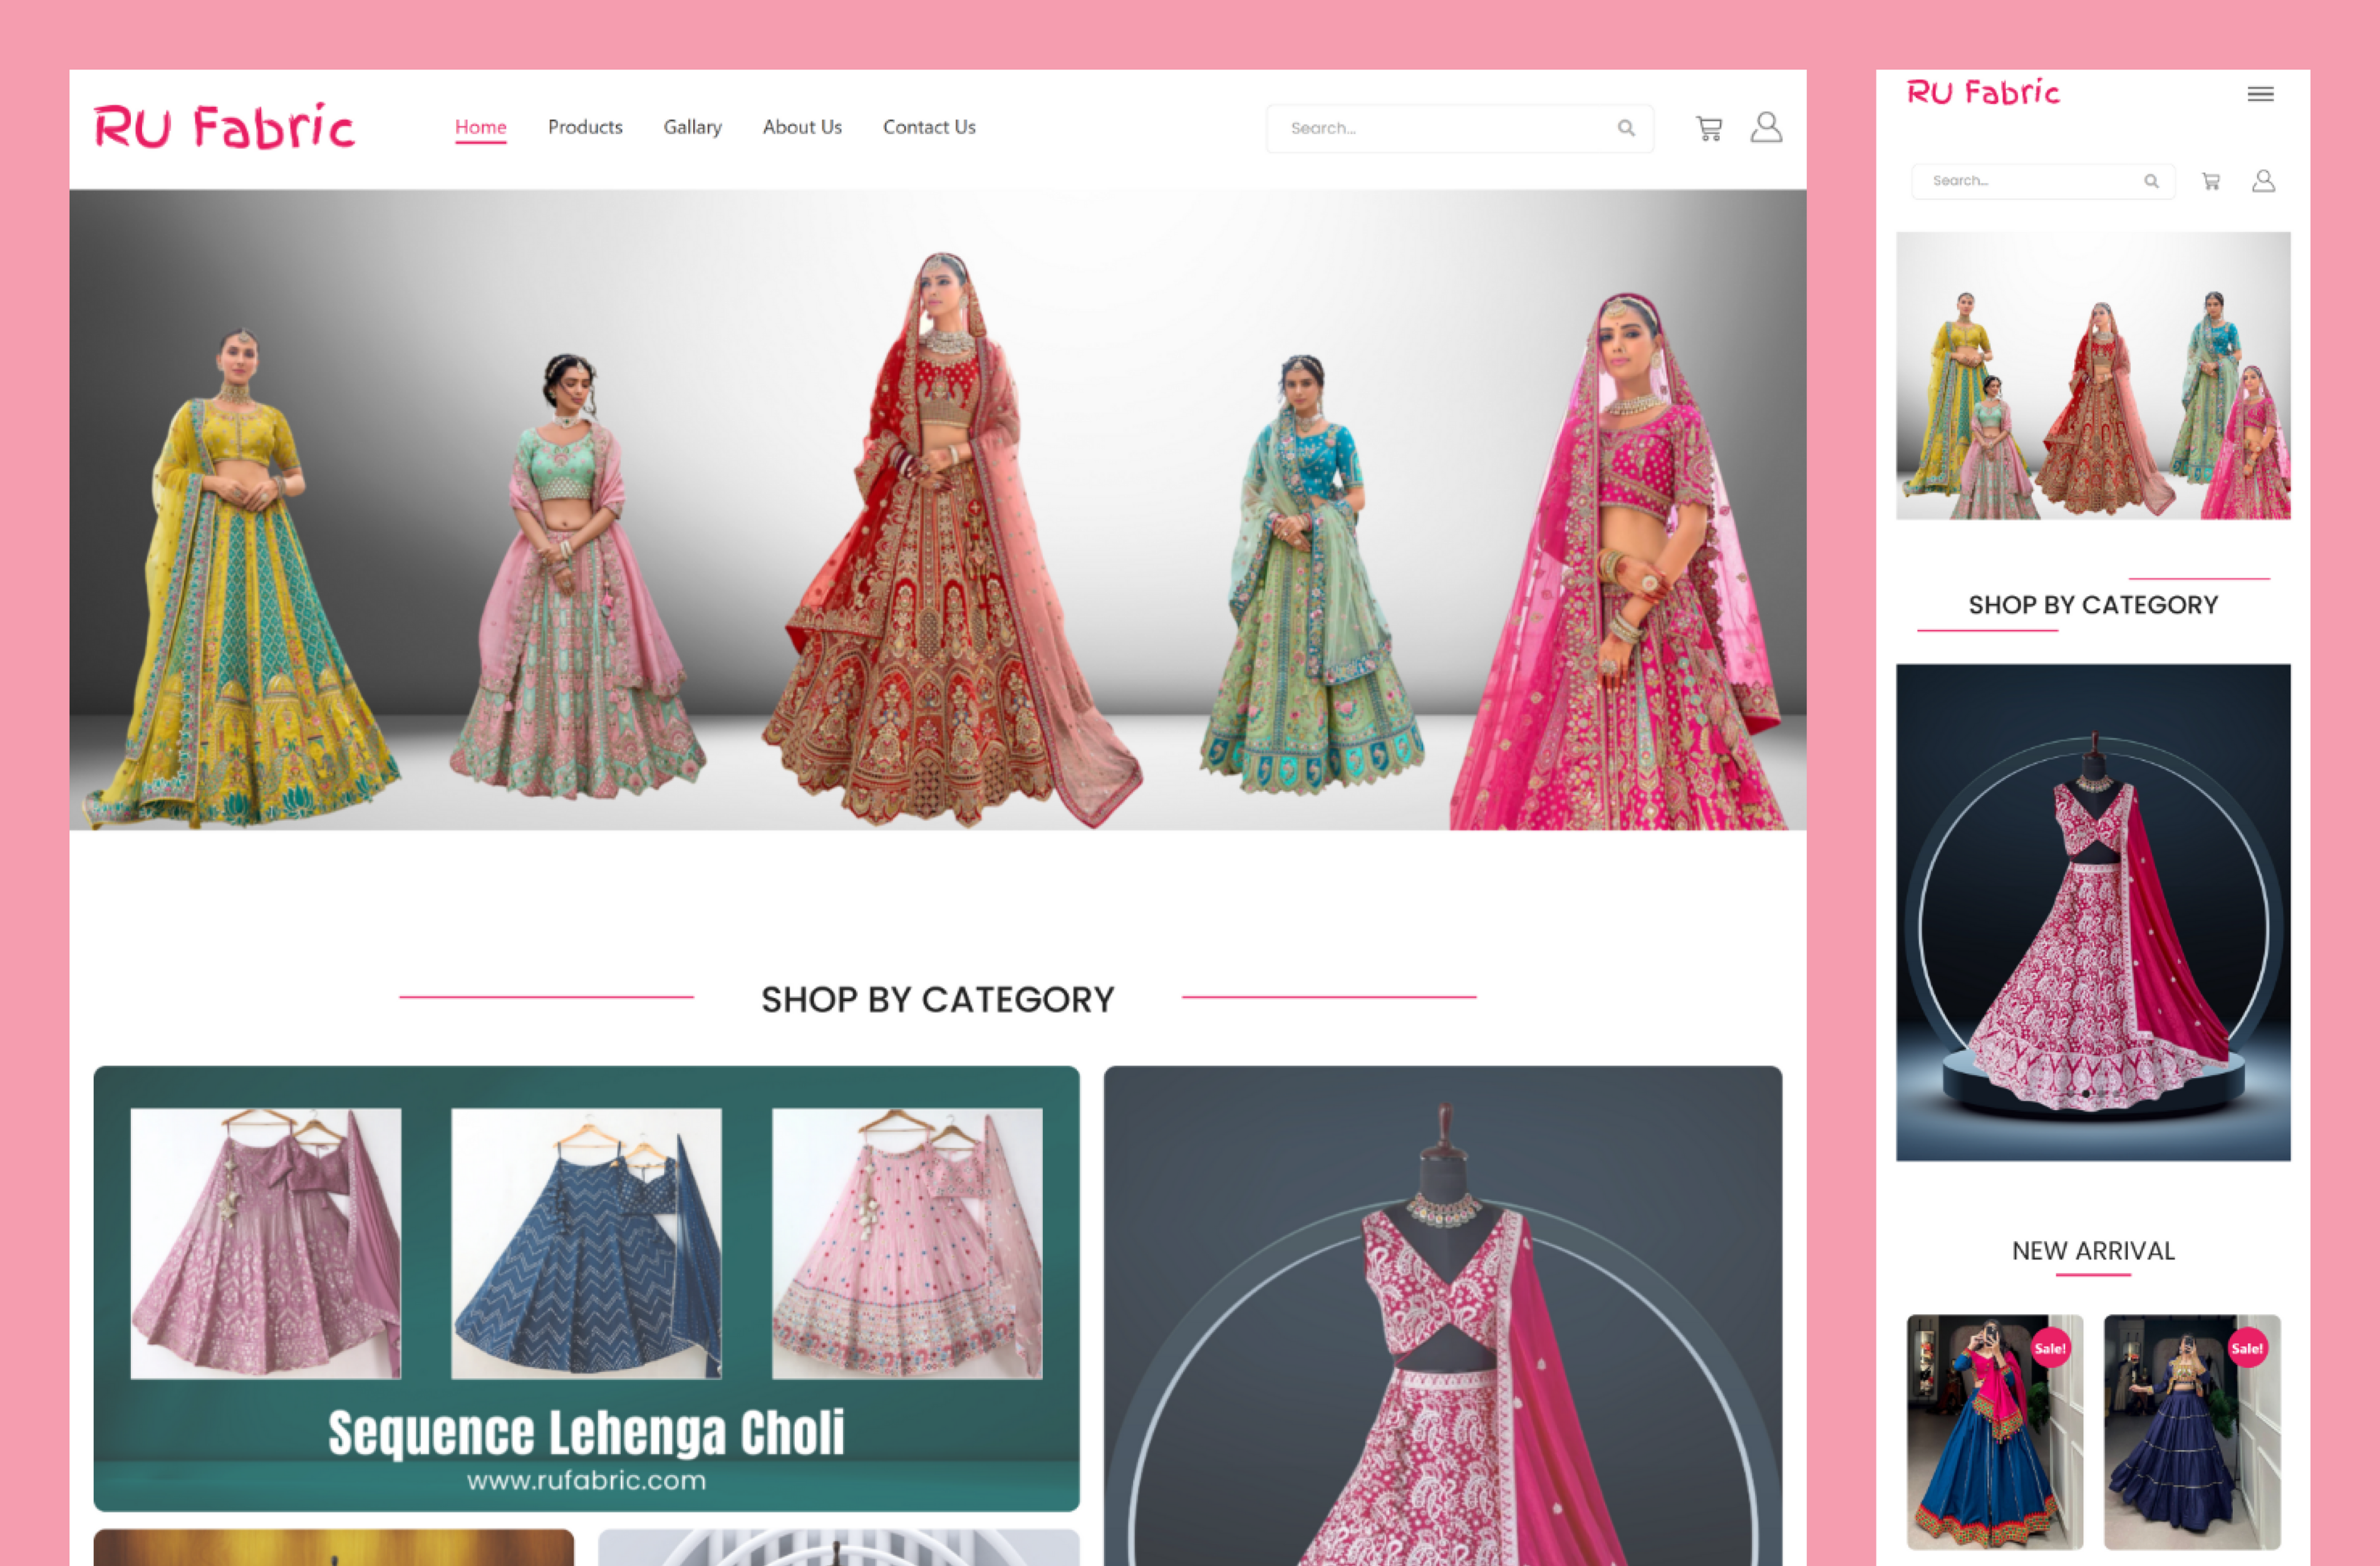Click the mobile shopping cart icon
This screenshot has height=1566, width=2380.
tap(2210, 181)
